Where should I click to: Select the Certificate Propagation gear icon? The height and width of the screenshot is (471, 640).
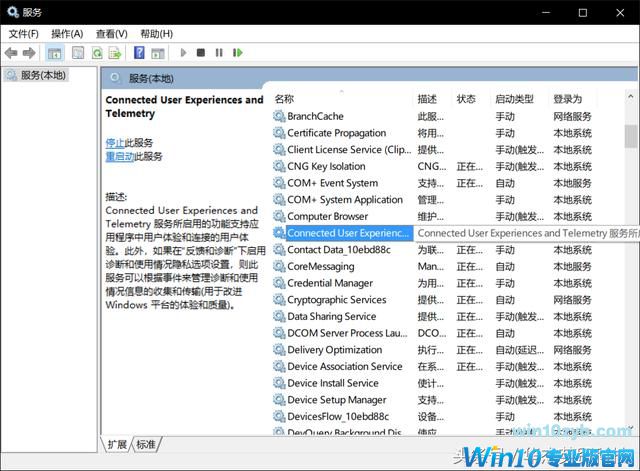pos(279,133)
